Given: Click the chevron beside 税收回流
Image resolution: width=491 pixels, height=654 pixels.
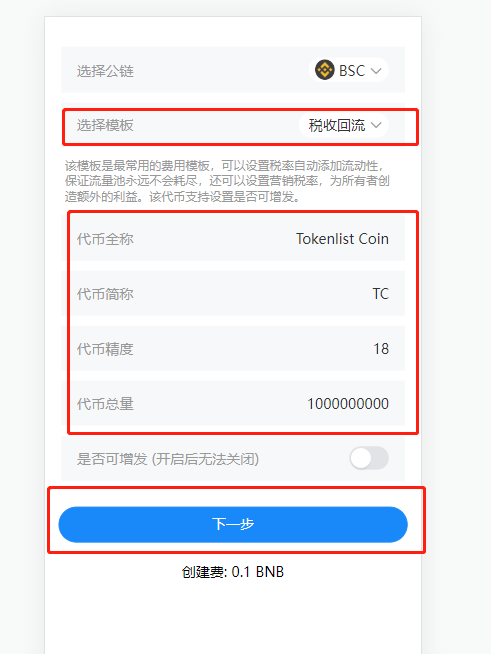Looking at the screenshot, I should (376, 125).
